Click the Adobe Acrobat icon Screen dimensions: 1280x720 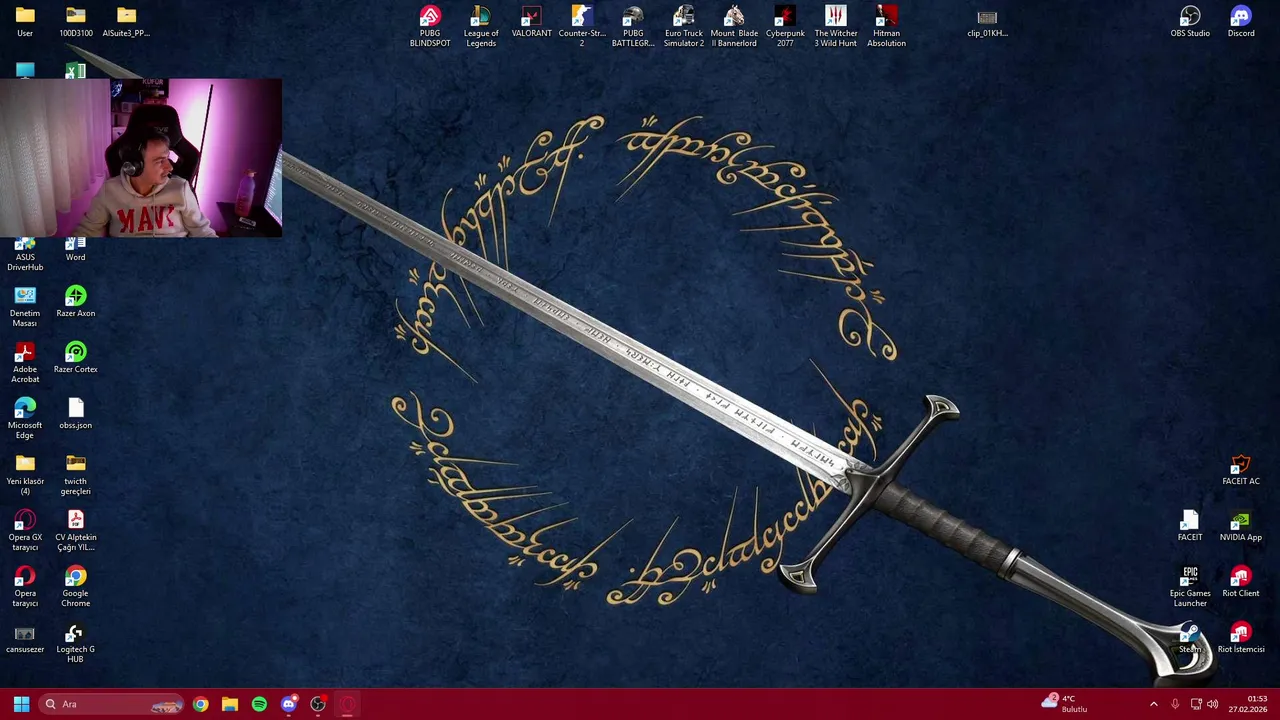25,362
